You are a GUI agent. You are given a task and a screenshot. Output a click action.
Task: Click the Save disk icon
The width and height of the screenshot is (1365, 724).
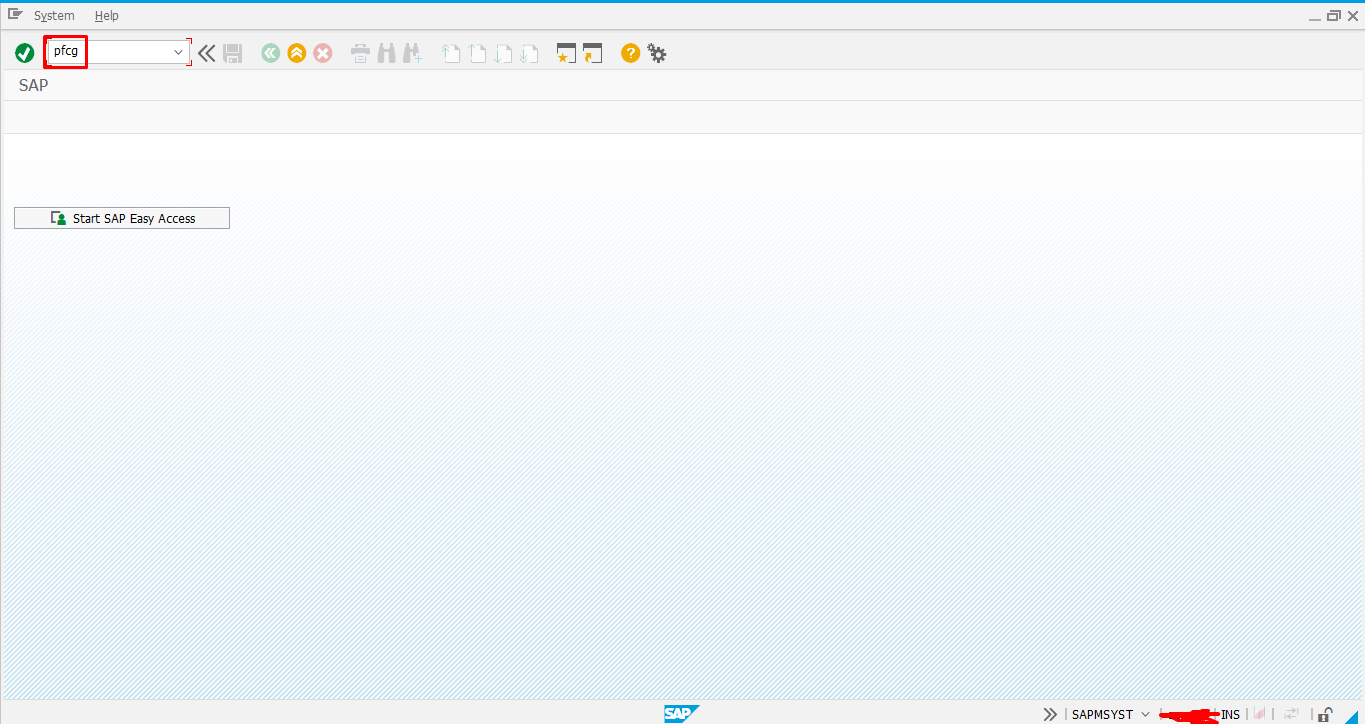[233, 53]
